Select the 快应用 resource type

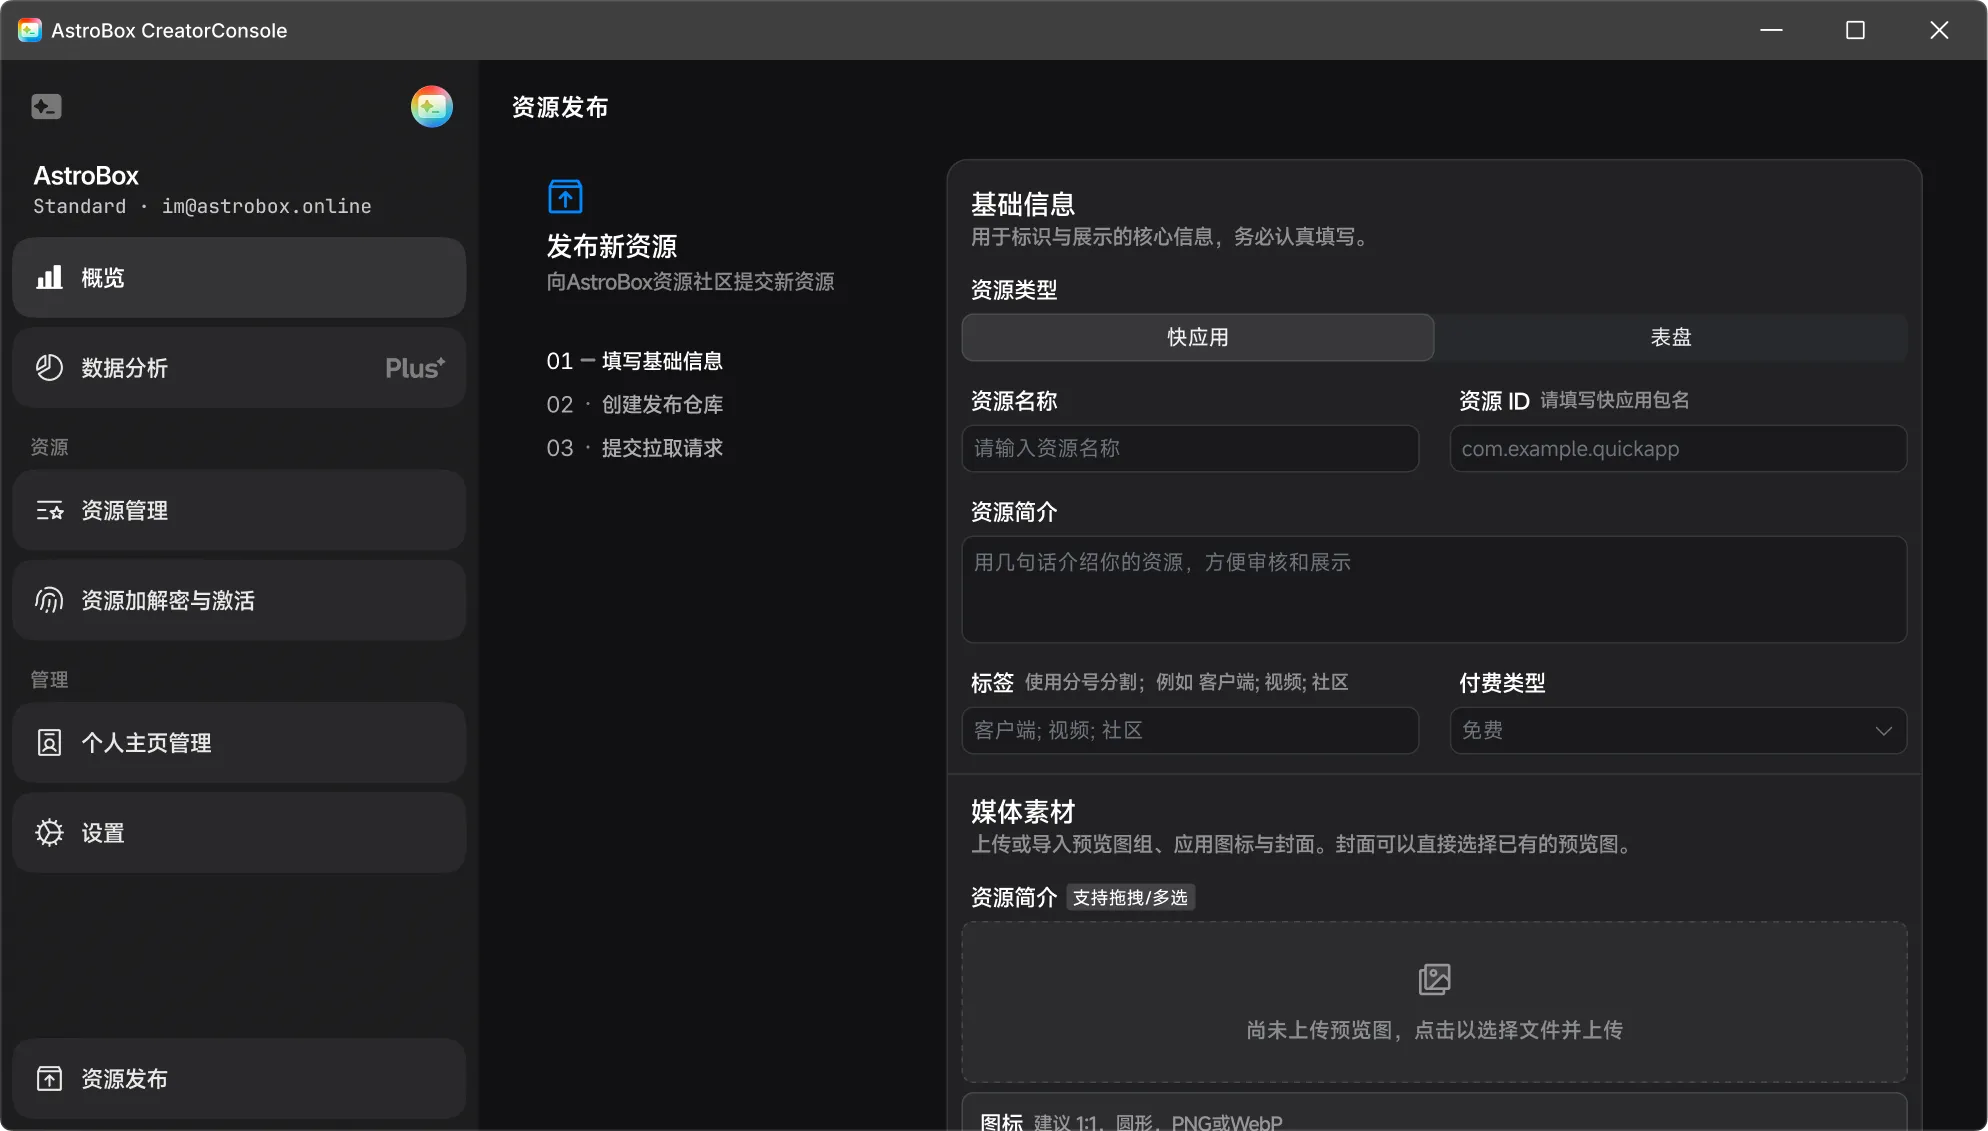1197,337
